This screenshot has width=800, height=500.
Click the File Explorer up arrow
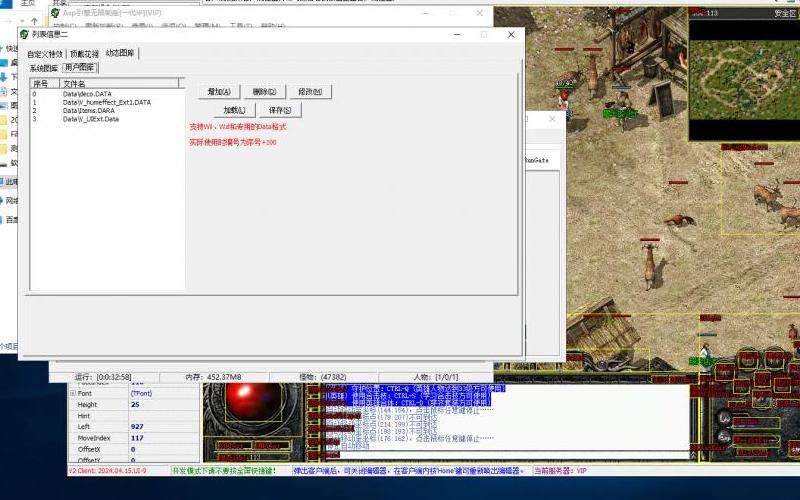point(34,21)
